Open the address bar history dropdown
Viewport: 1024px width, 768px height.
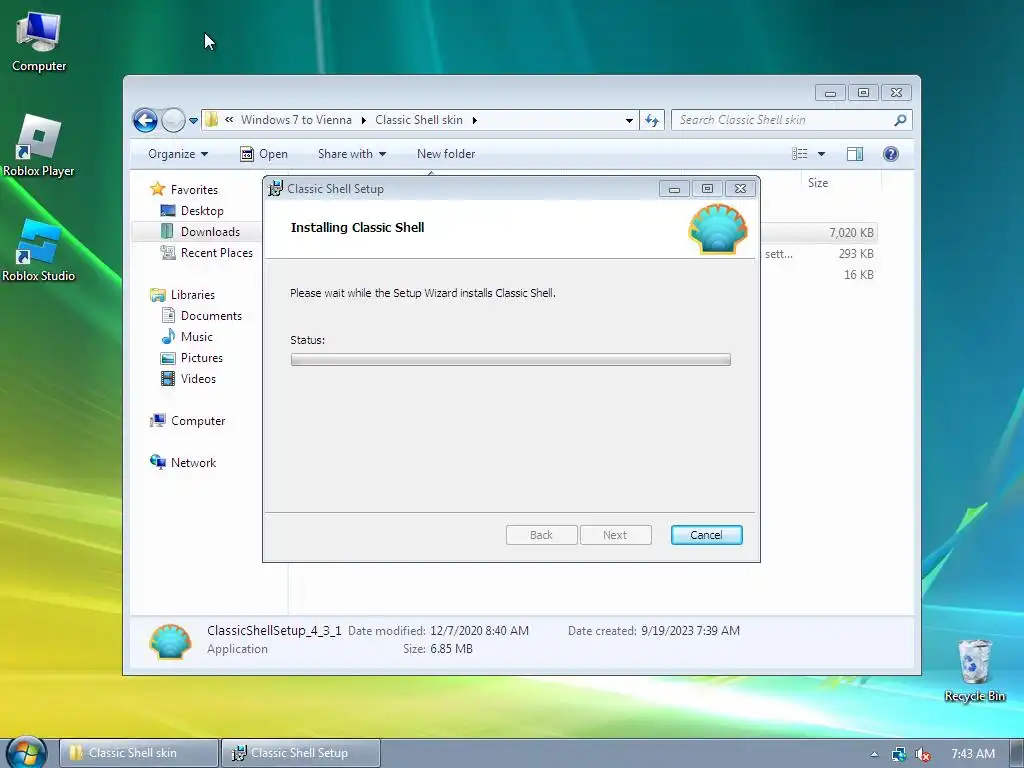click(629, 120)
